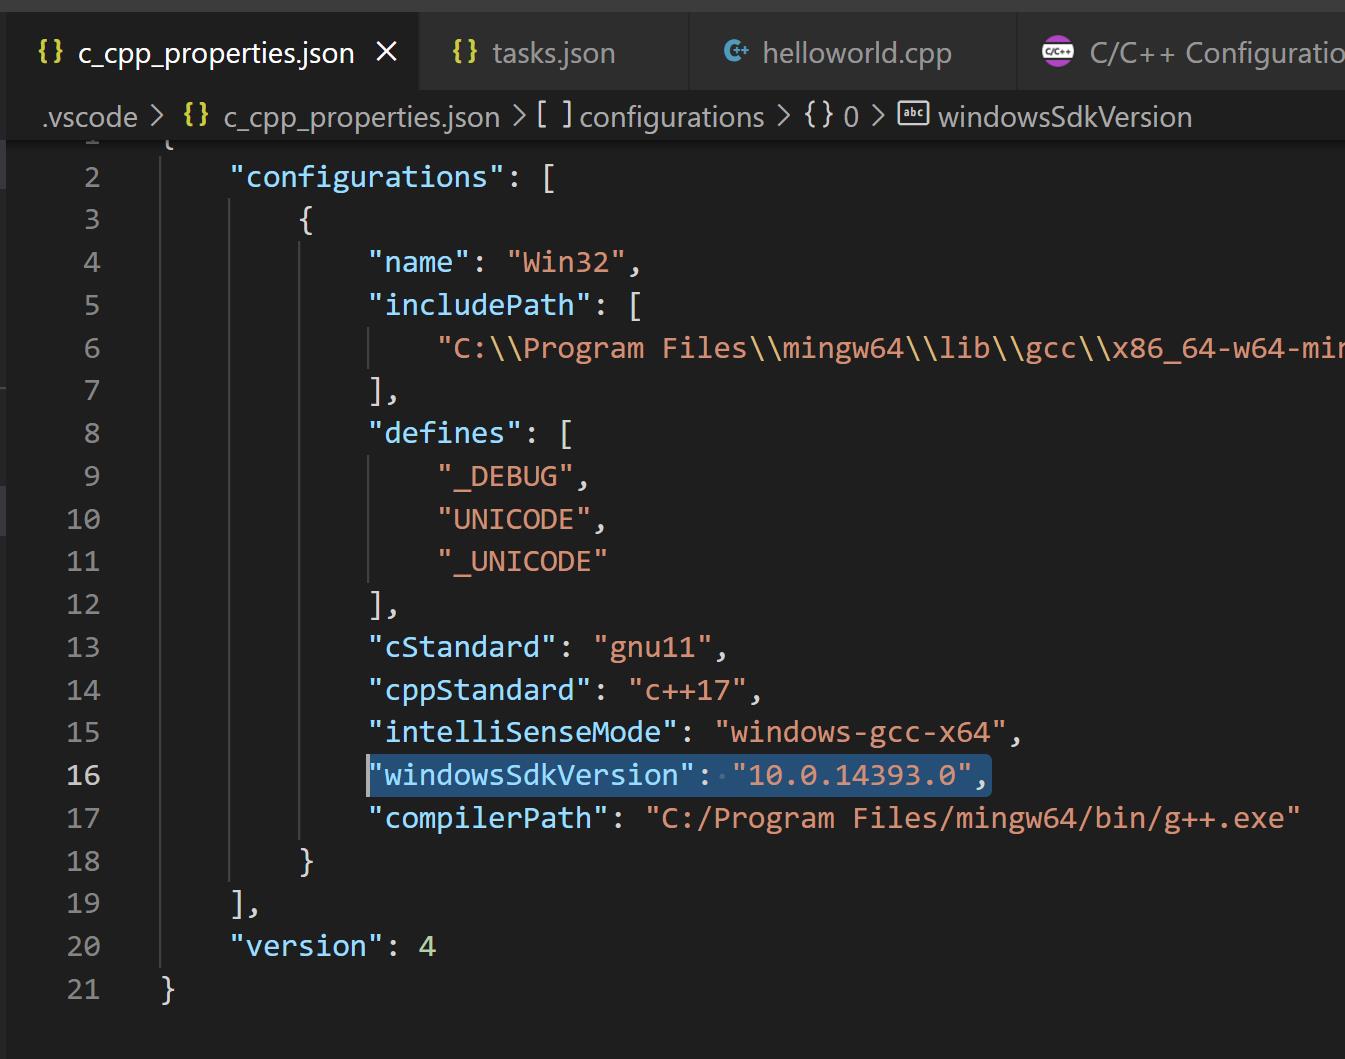Click configurations breadcrumb segment
The height and width of the screenshot is (1059, 1345).
click(x=672, y=117)
